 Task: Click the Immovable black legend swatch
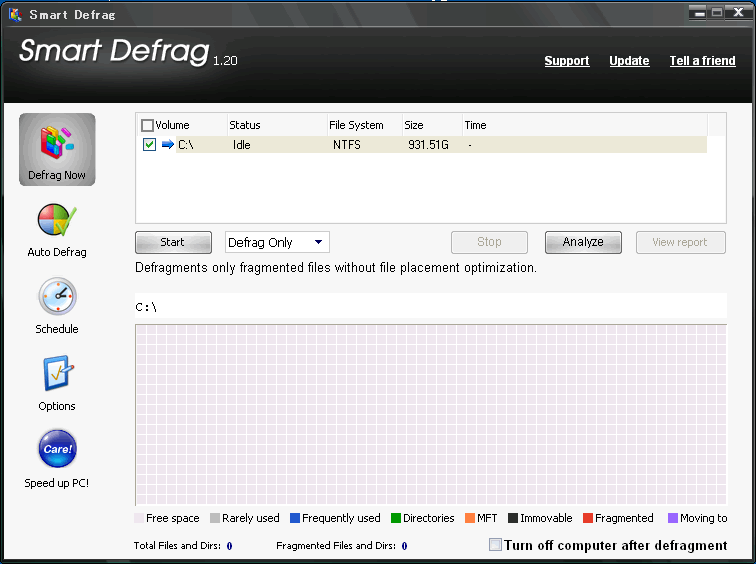tap(513, 518)
